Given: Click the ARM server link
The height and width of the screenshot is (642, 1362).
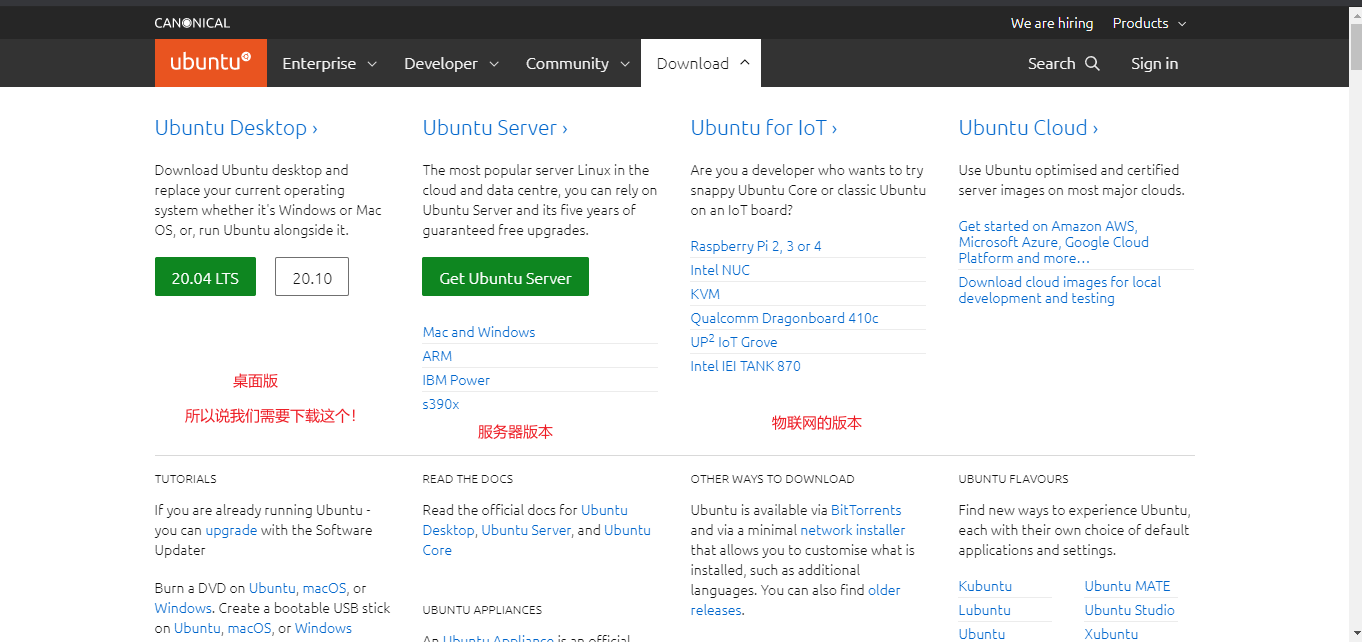Looking at the screenshot, I should coord(437,356).
